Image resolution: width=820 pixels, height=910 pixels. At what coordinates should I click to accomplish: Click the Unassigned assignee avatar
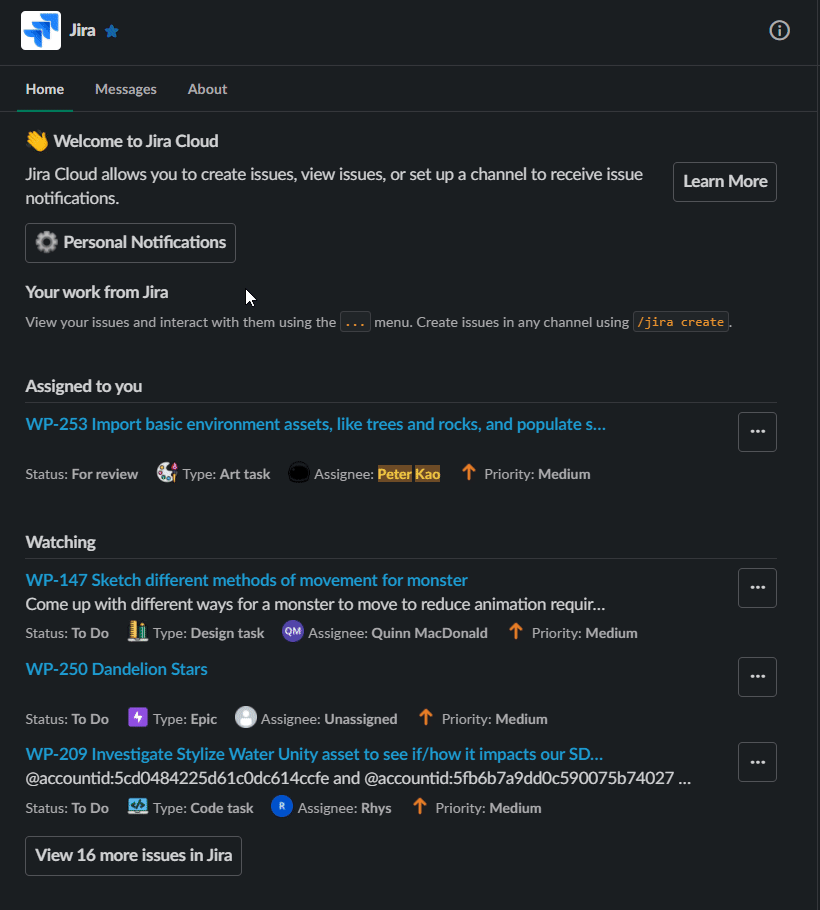[245, 718]
